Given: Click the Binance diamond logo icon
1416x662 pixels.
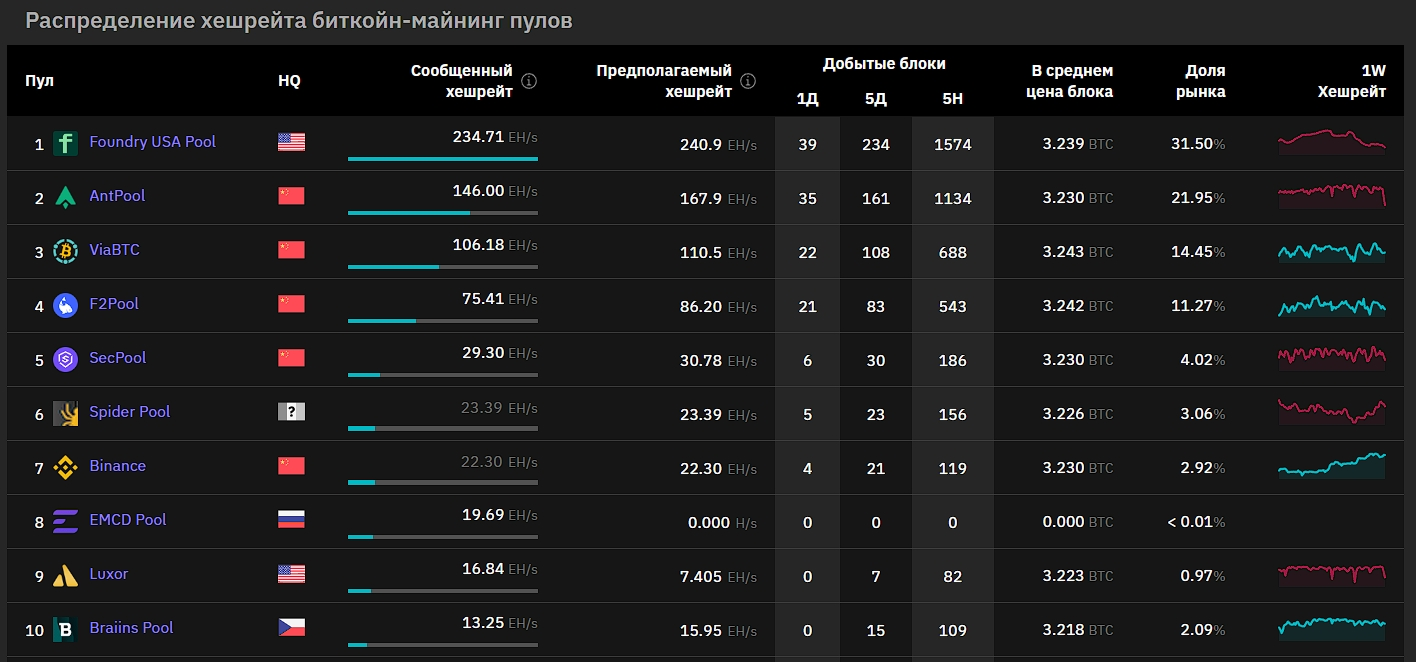Looking at the screenshot, I should (x=66, y=467).
